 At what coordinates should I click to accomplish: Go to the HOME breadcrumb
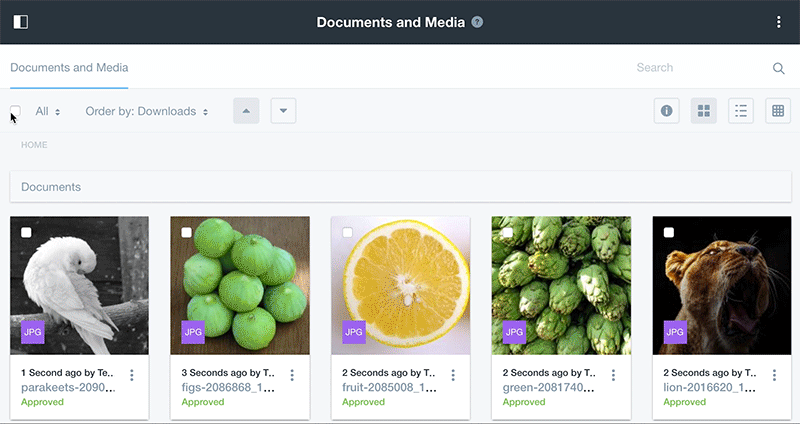[x=34, y=145]
